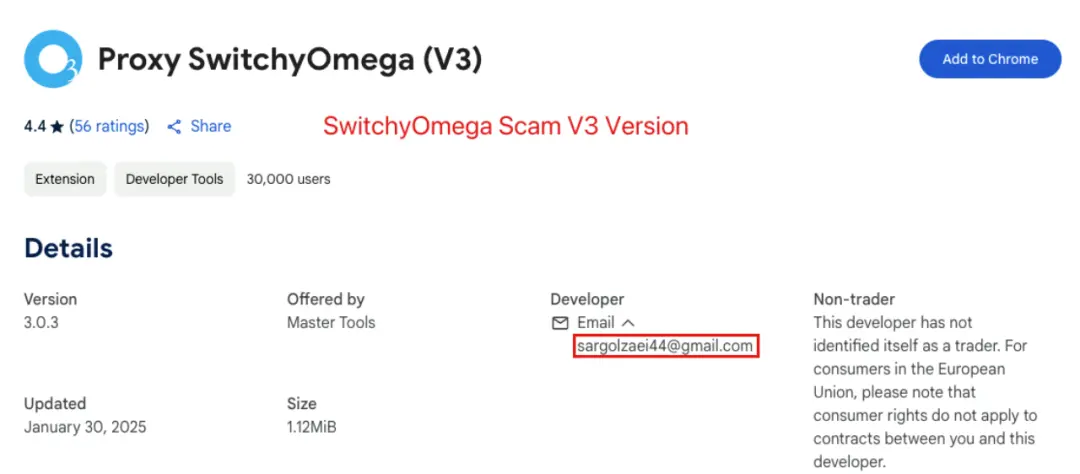The image size is (1080, 474).
Task: Click the version number 3.0.3
Action: tap(41, 322)
